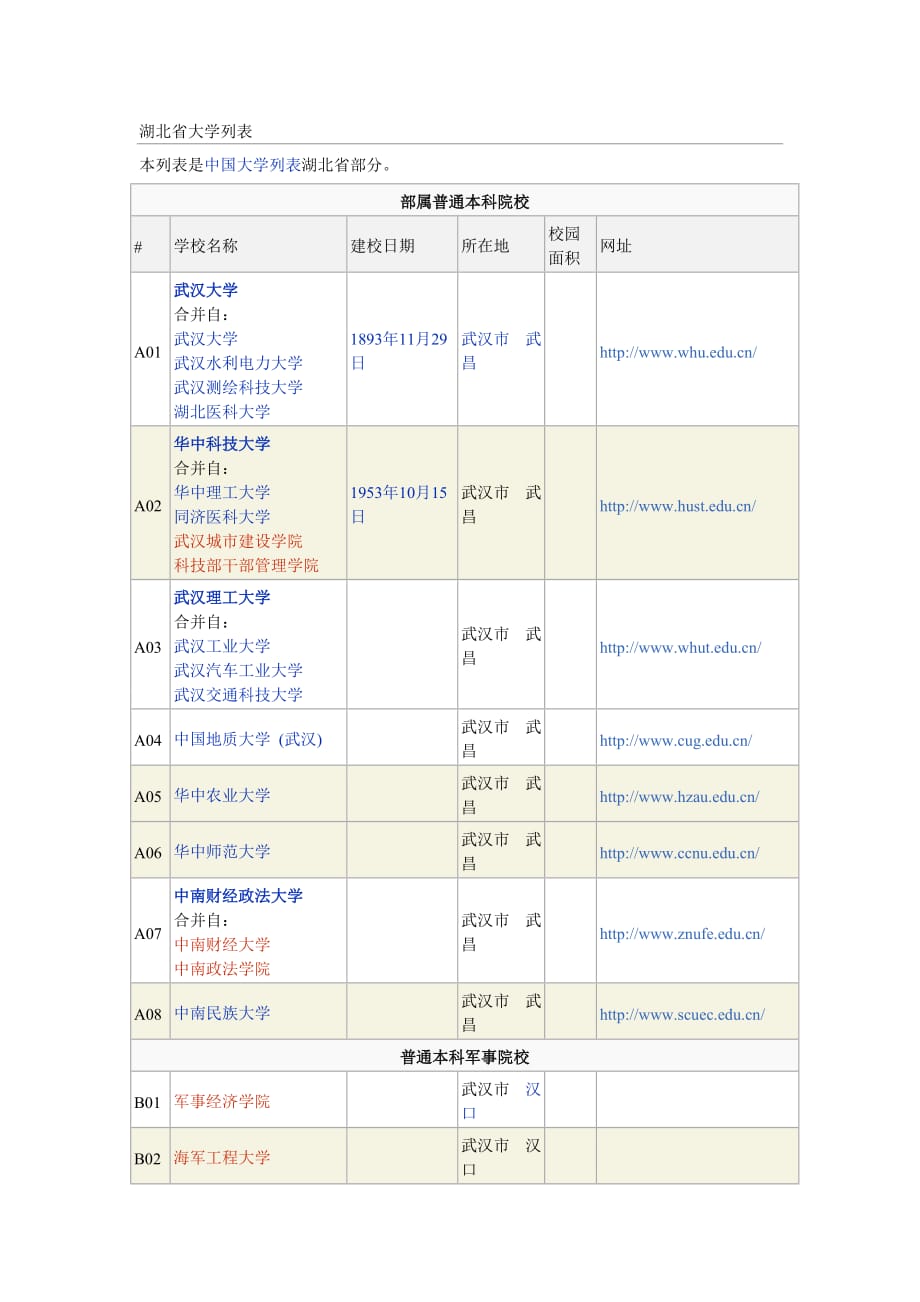Open the 武汉汽车工业大学 link
This screenshot has width=920, height=1302.
coord(238,670)
